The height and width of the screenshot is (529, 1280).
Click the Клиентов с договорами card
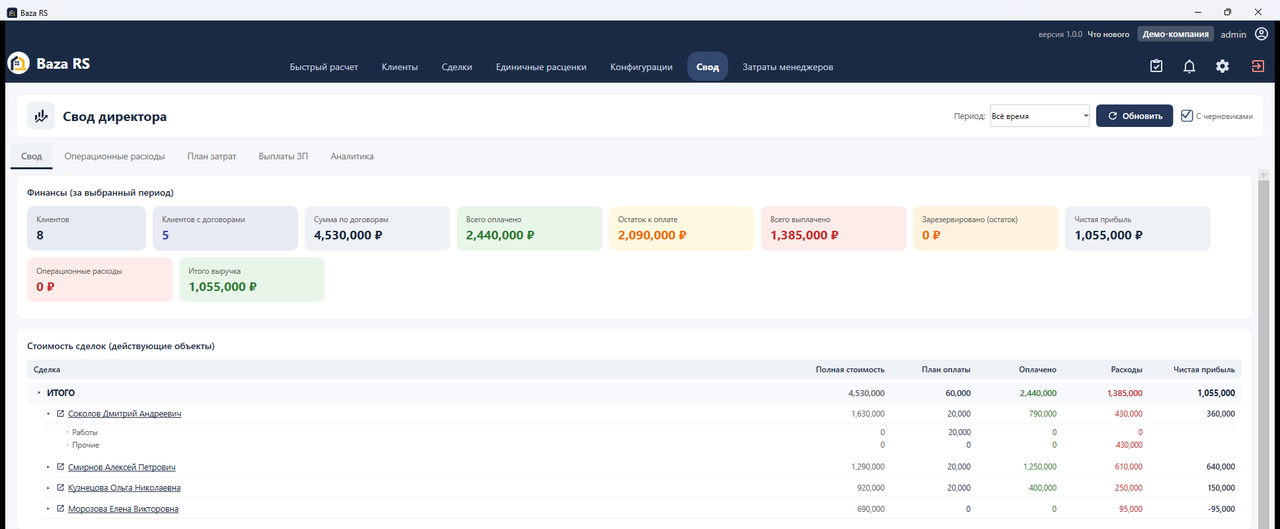(225, 228)
